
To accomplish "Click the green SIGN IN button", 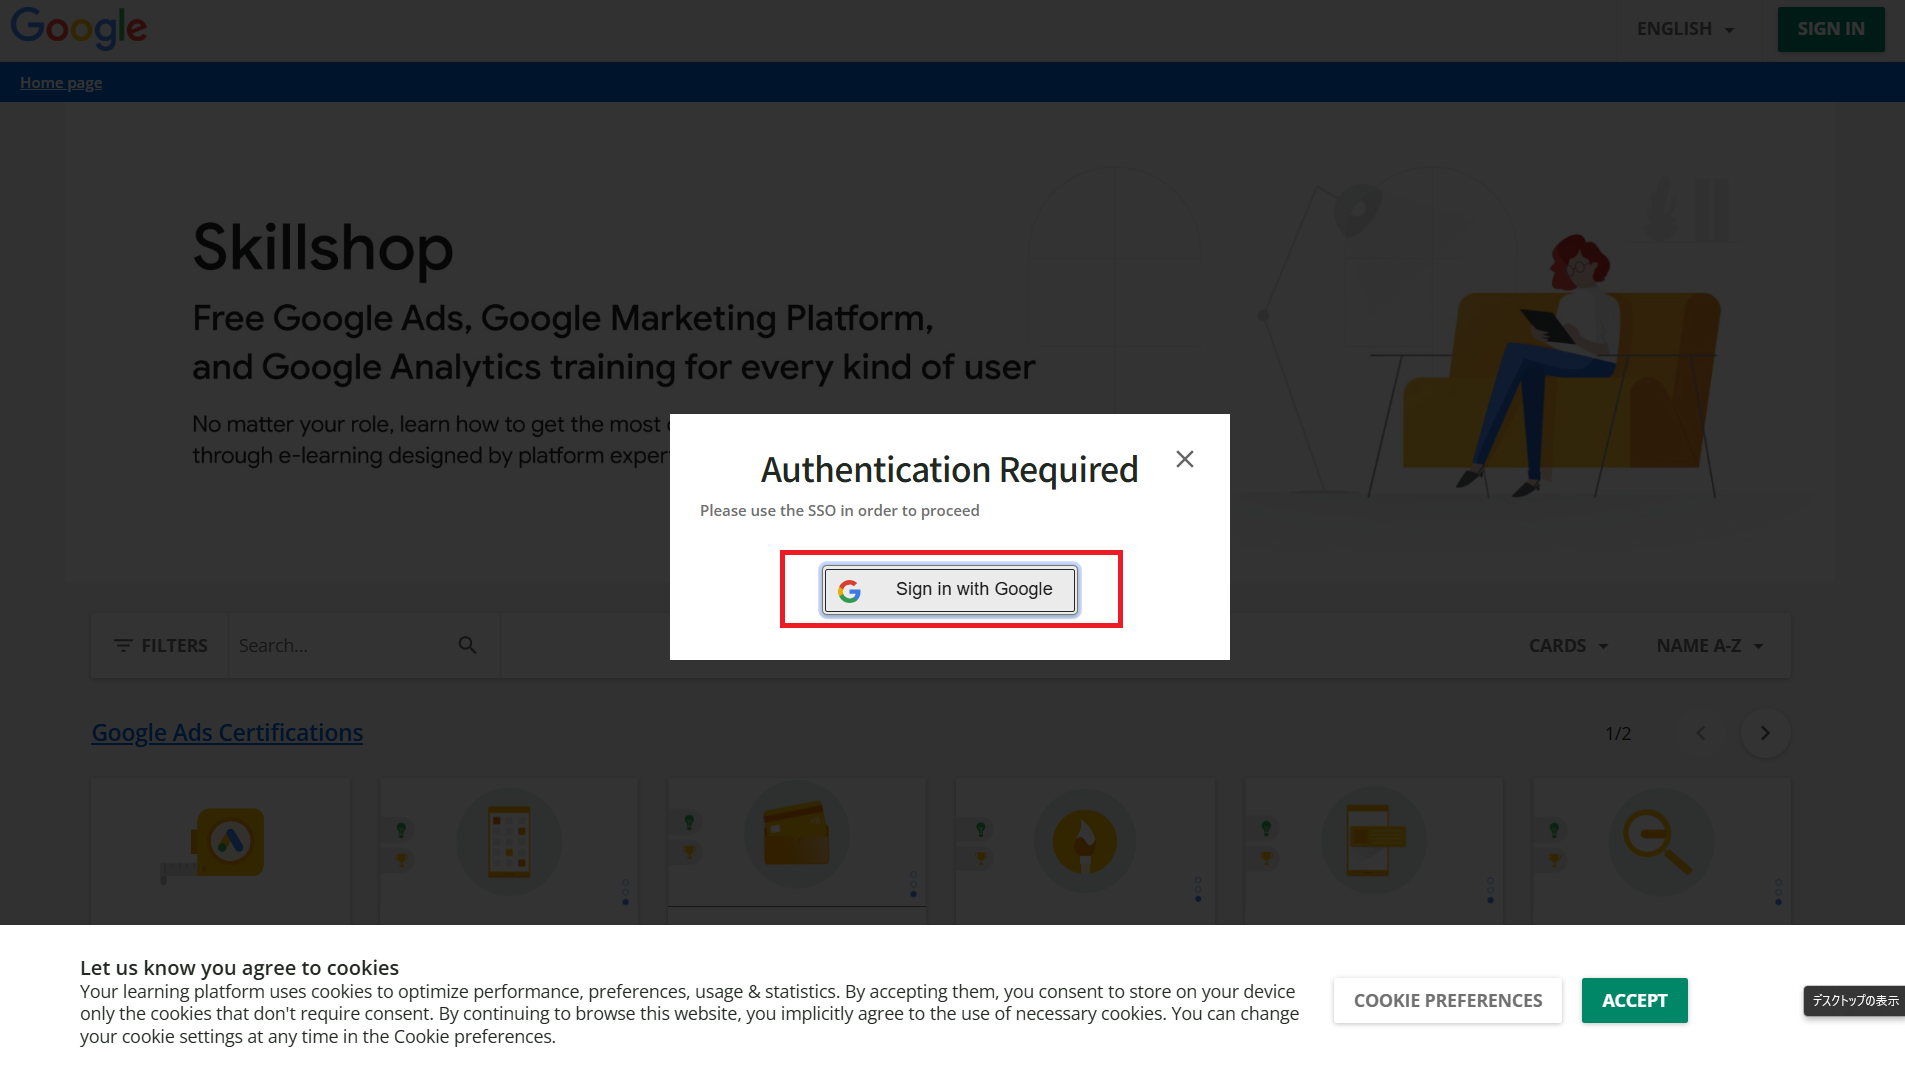I will click(1830, 29).
